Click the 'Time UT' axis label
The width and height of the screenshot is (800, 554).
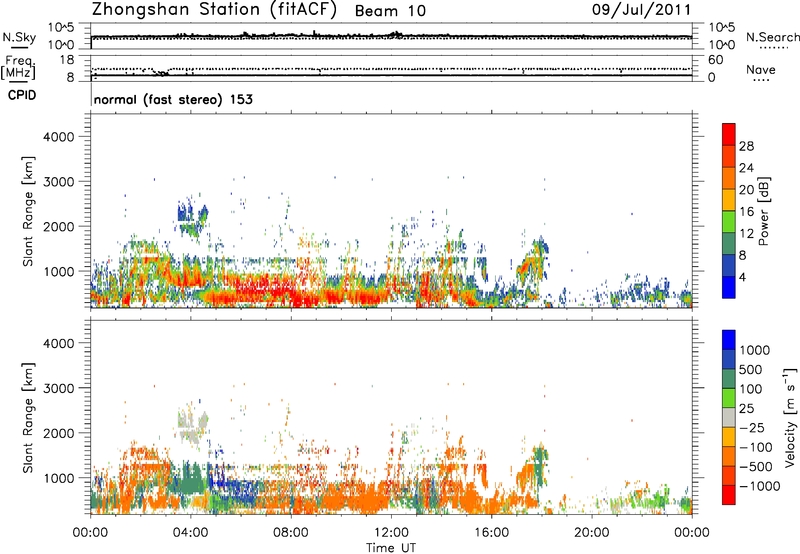coord(391,548)
